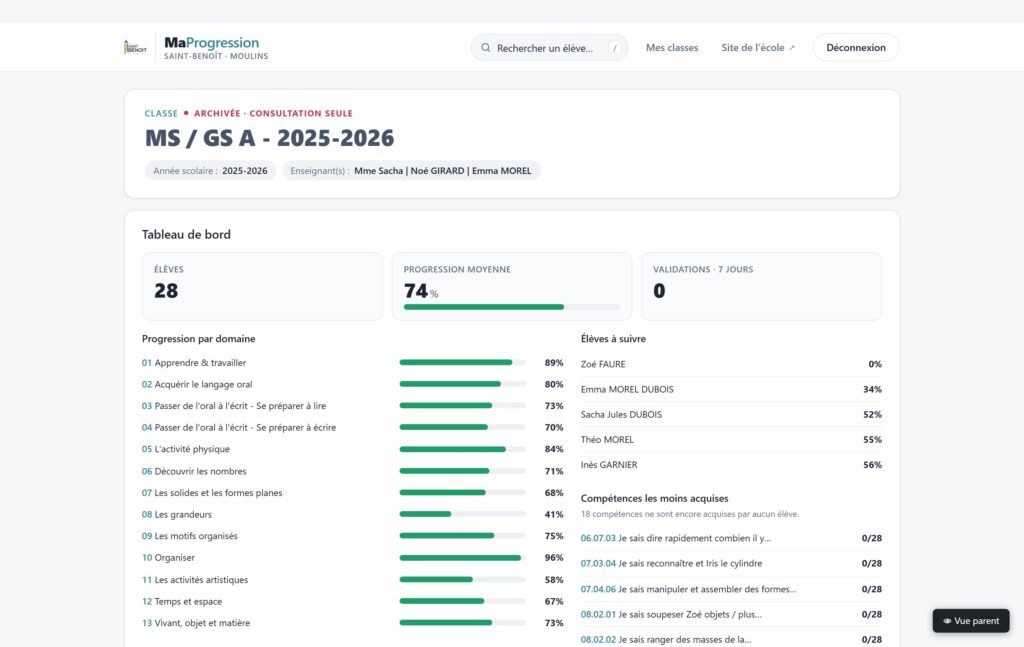The height and width of the screenshot is (647, 1024).
Task: Open competence 07.03.04 reconnaître le cylindre
Action: point(731,563)
